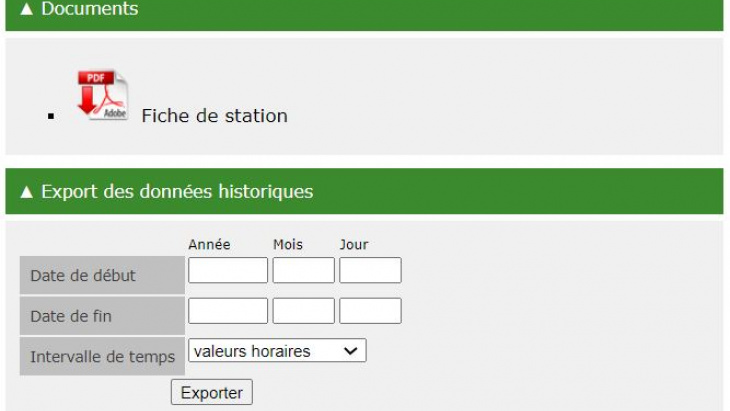The width and height of the screenshot is (730, 411).
Task: Focus the Date de fin day field
Action: pyautogui.click(x=370, y=311)
